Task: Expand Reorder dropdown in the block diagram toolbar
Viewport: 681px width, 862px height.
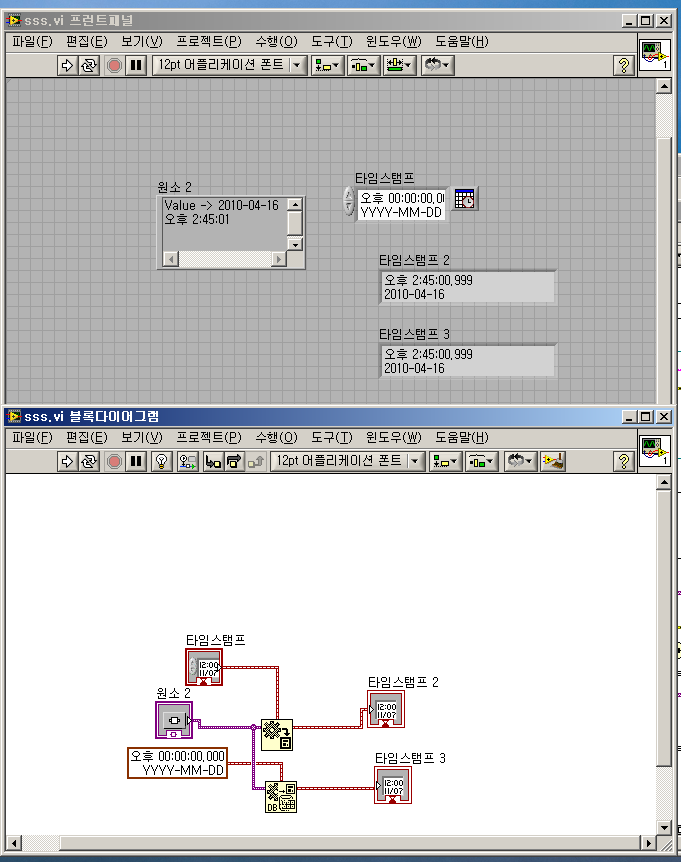Action: (x=520, y=461)
